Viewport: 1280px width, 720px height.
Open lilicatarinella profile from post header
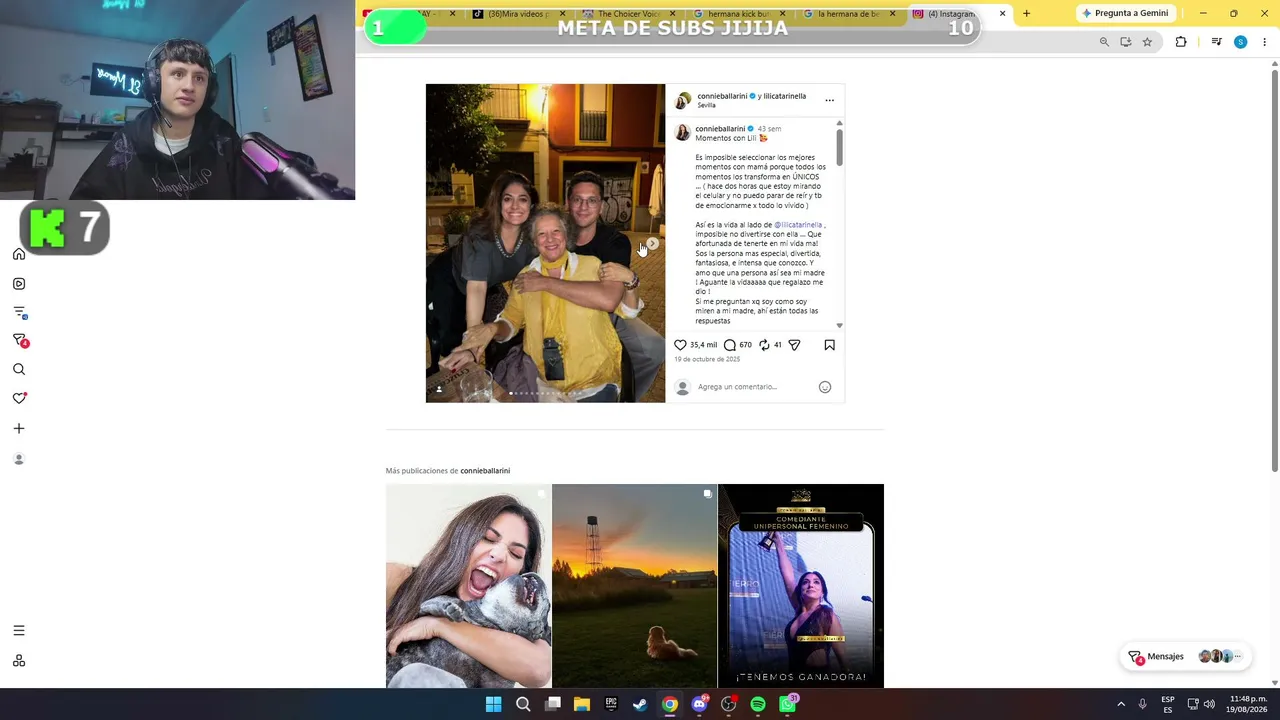(784, 96)
